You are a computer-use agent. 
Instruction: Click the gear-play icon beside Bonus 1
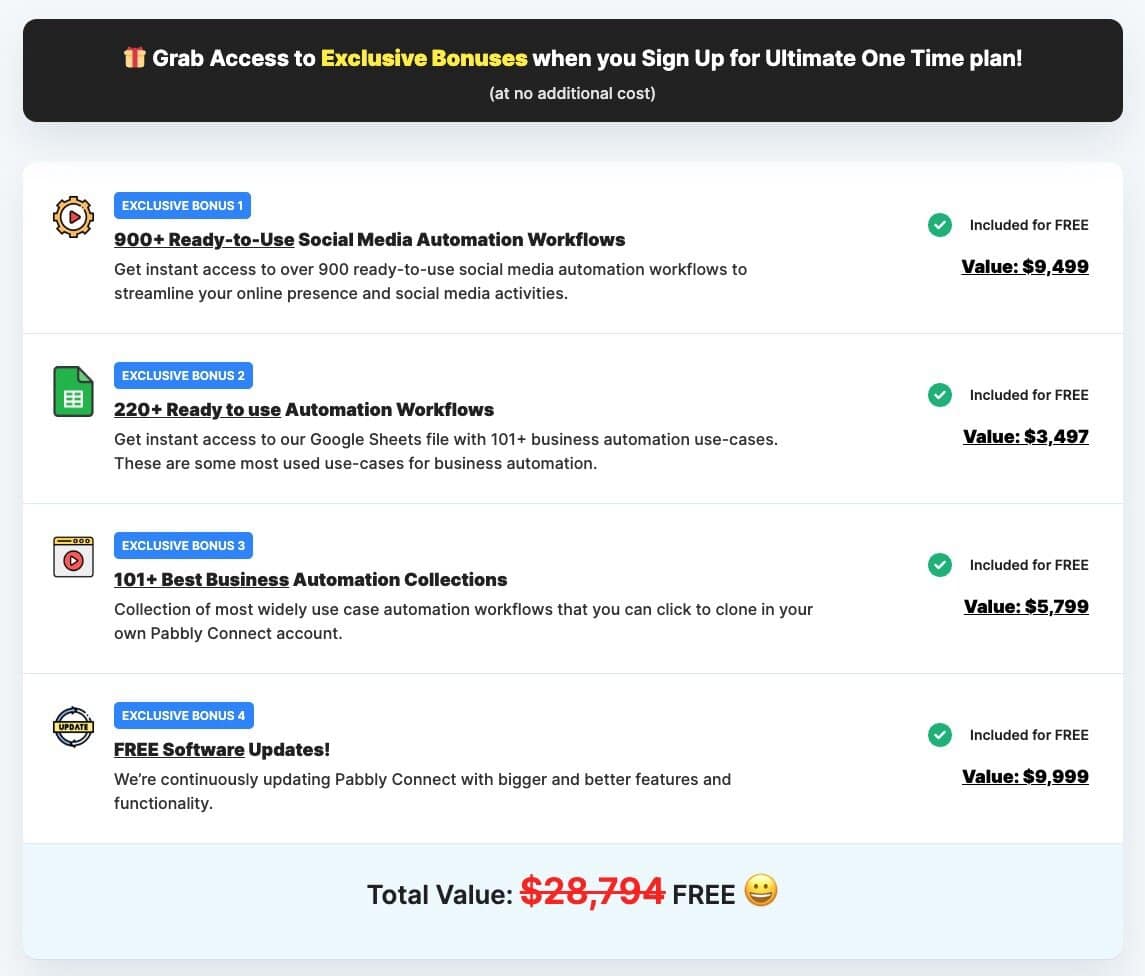pos(73,217)
